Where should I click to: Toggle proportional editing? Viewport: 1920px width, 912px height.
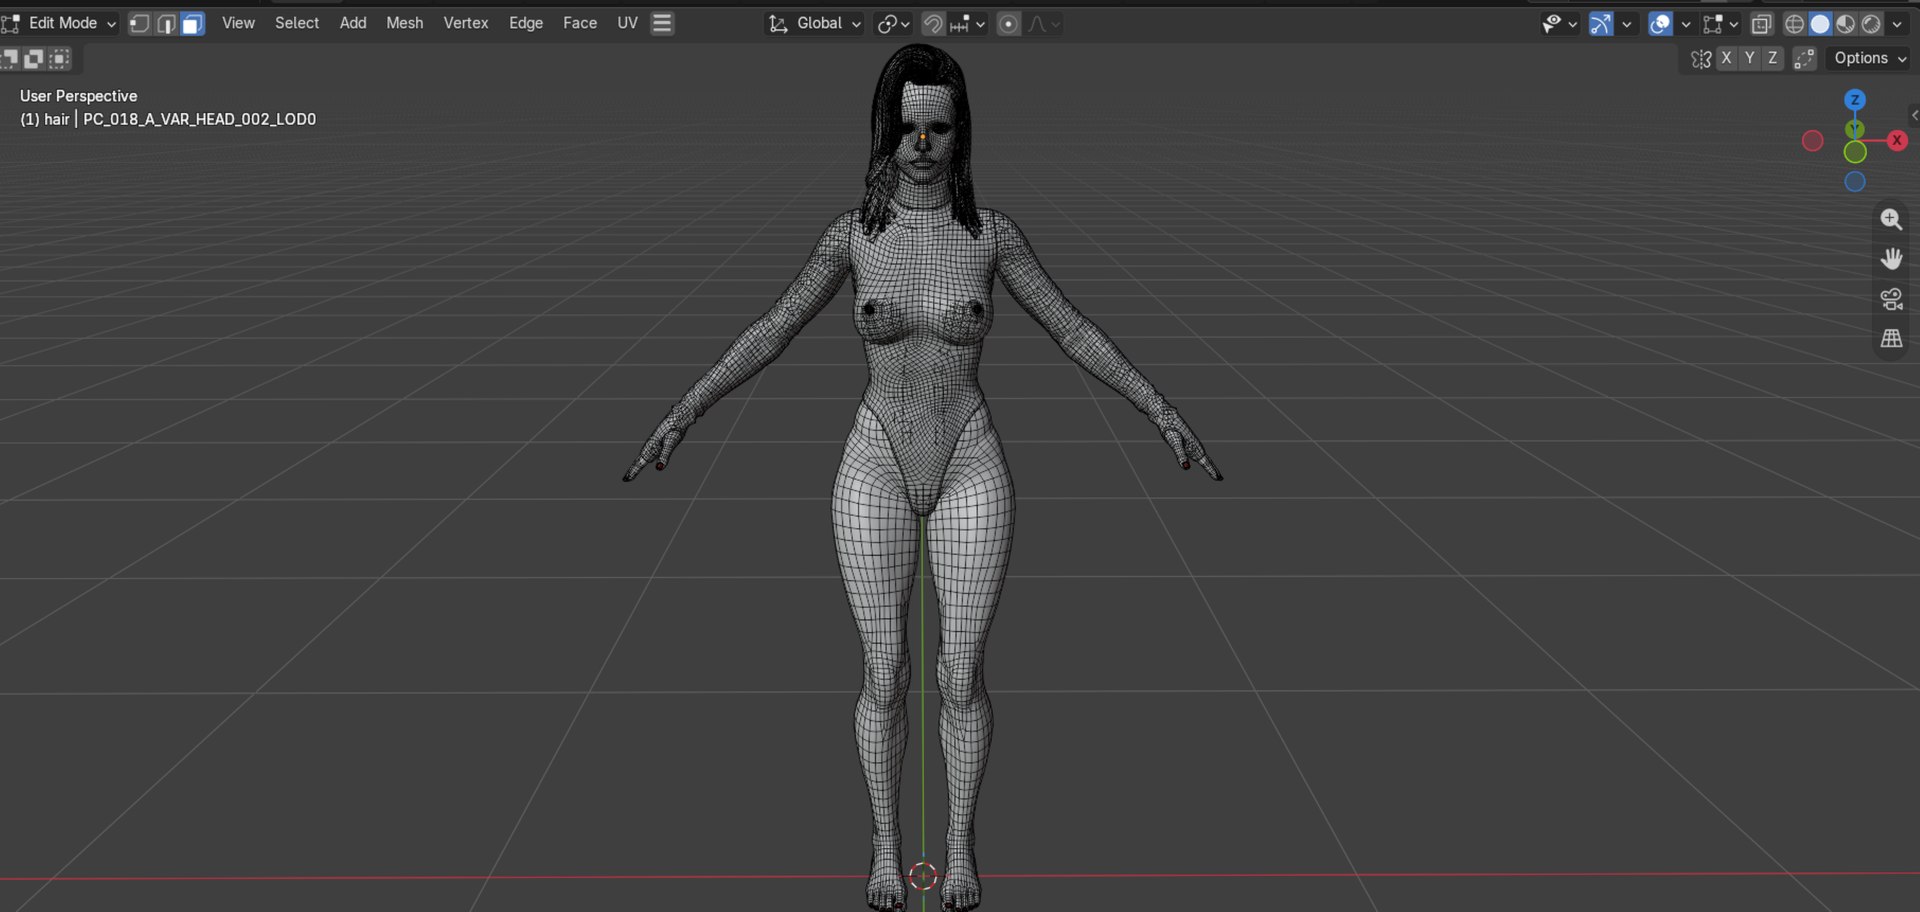click(1009, 23)
